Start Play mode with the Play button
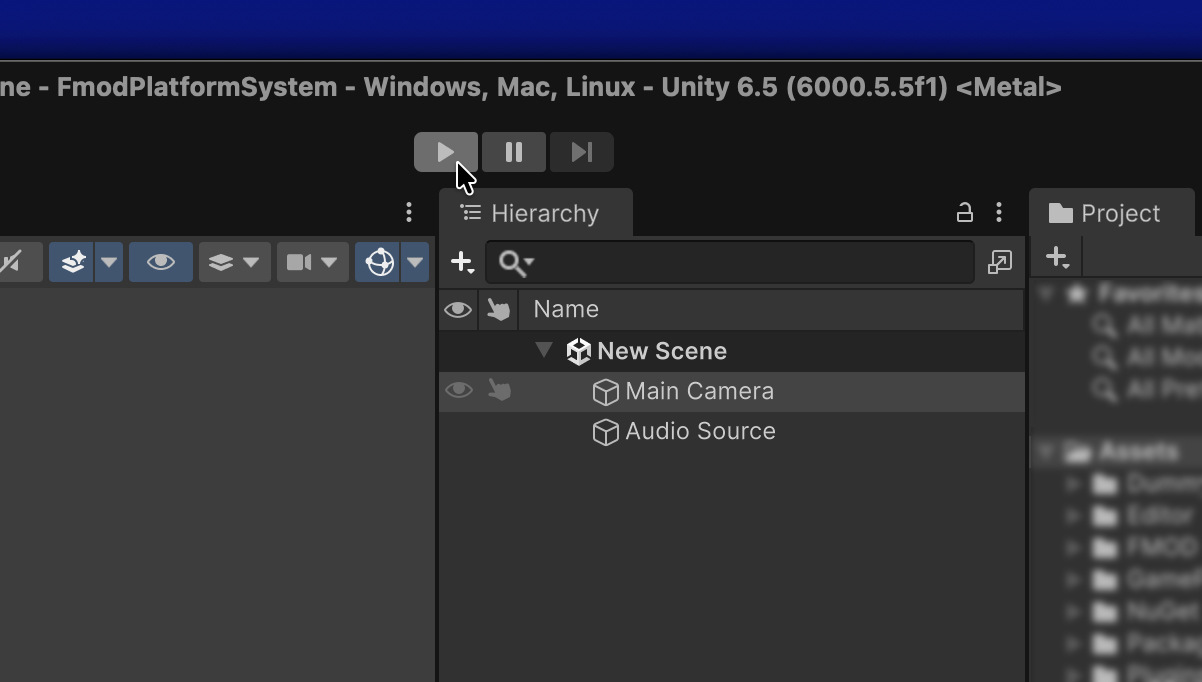Viewport: 1202px width, 682px height. point(446,152)
